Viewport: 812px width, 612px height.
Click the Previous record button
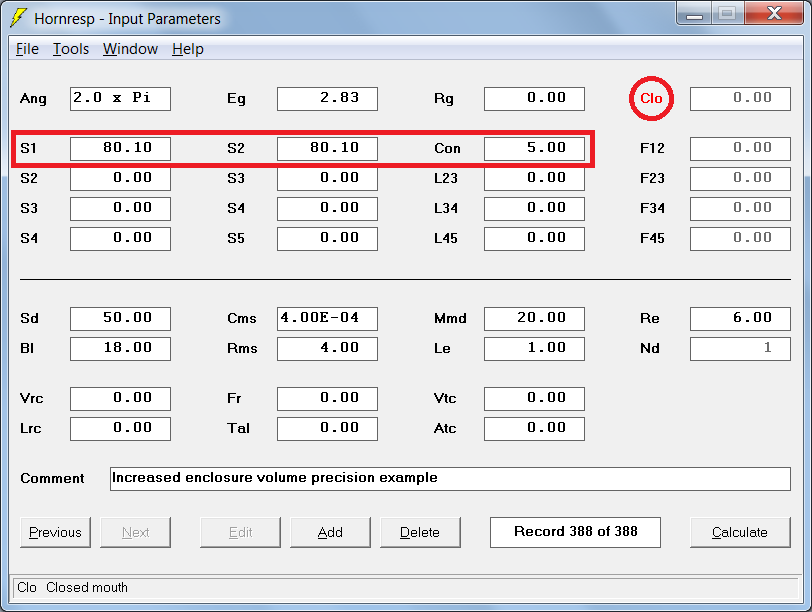[55, 532]
